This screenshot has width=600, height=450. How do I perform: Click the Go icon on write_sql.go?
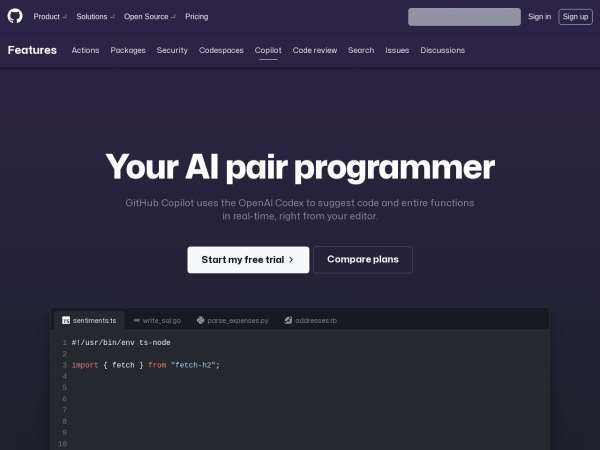coord(137,320)
